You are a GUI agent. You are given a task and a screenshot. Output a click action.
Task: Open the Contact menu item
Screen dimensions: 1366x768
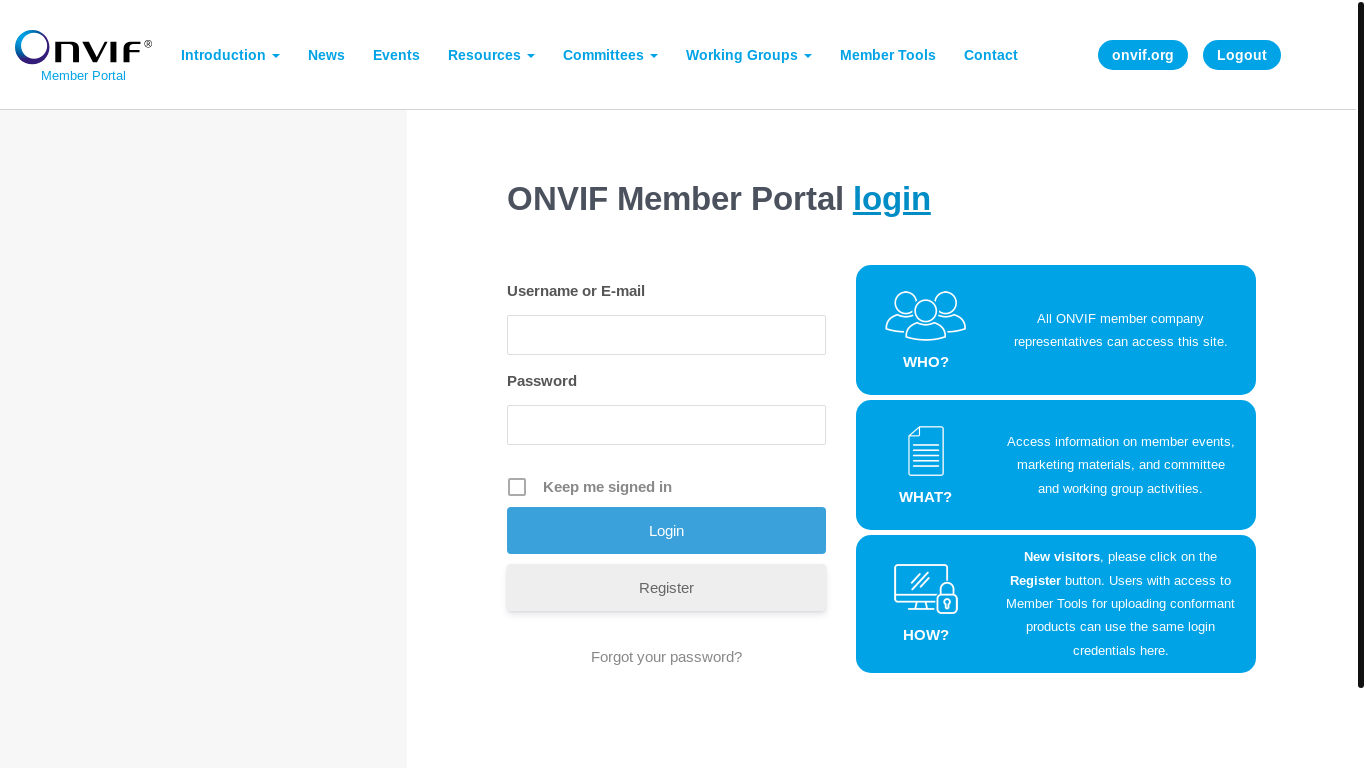991,55
